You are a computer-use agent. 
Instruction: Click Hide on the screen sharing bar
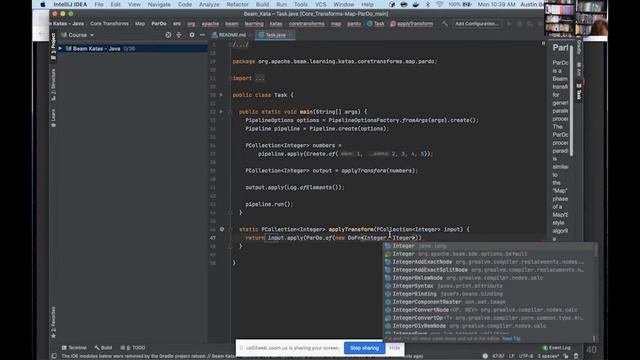click(395, 348)
